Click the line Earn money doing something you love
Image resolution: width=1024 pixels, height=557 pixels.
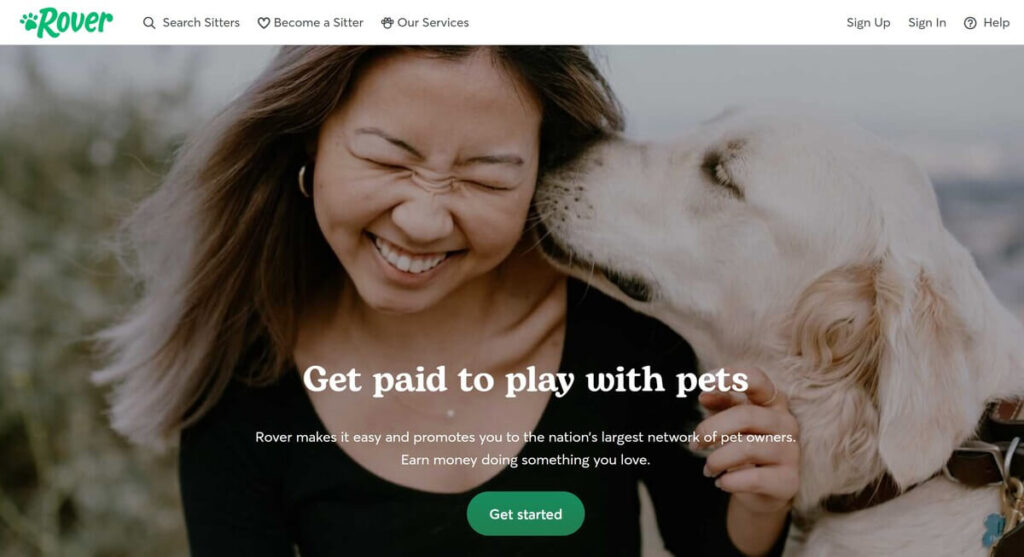point(525,460)
